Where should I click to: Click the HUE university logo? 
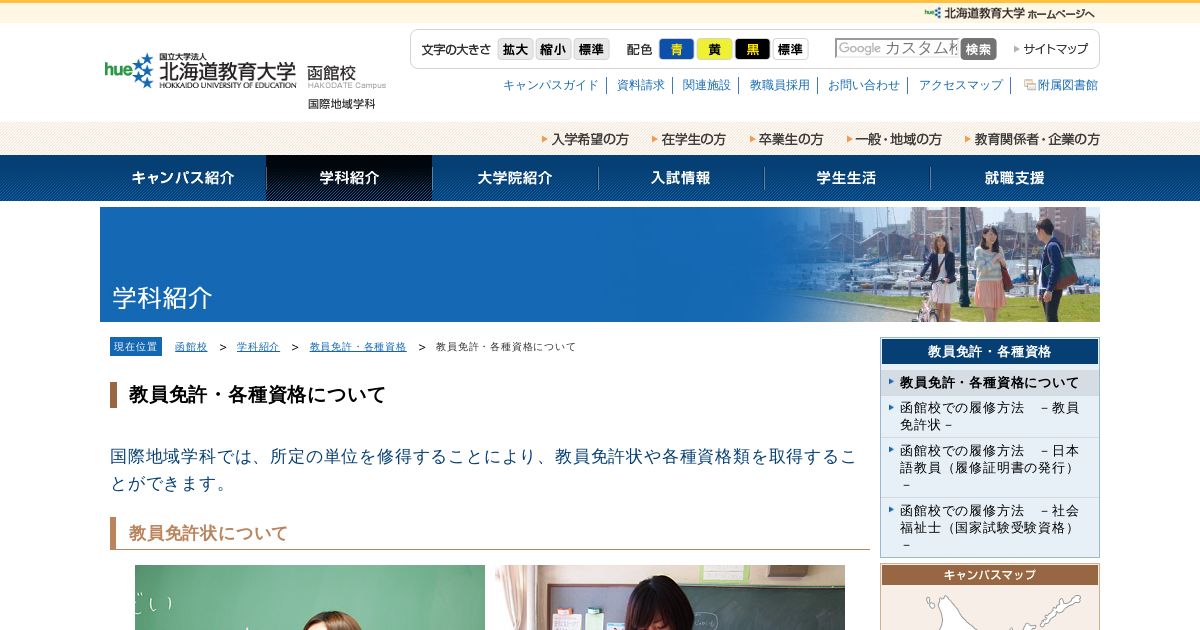pyautogui.click(x=200, y=71)
